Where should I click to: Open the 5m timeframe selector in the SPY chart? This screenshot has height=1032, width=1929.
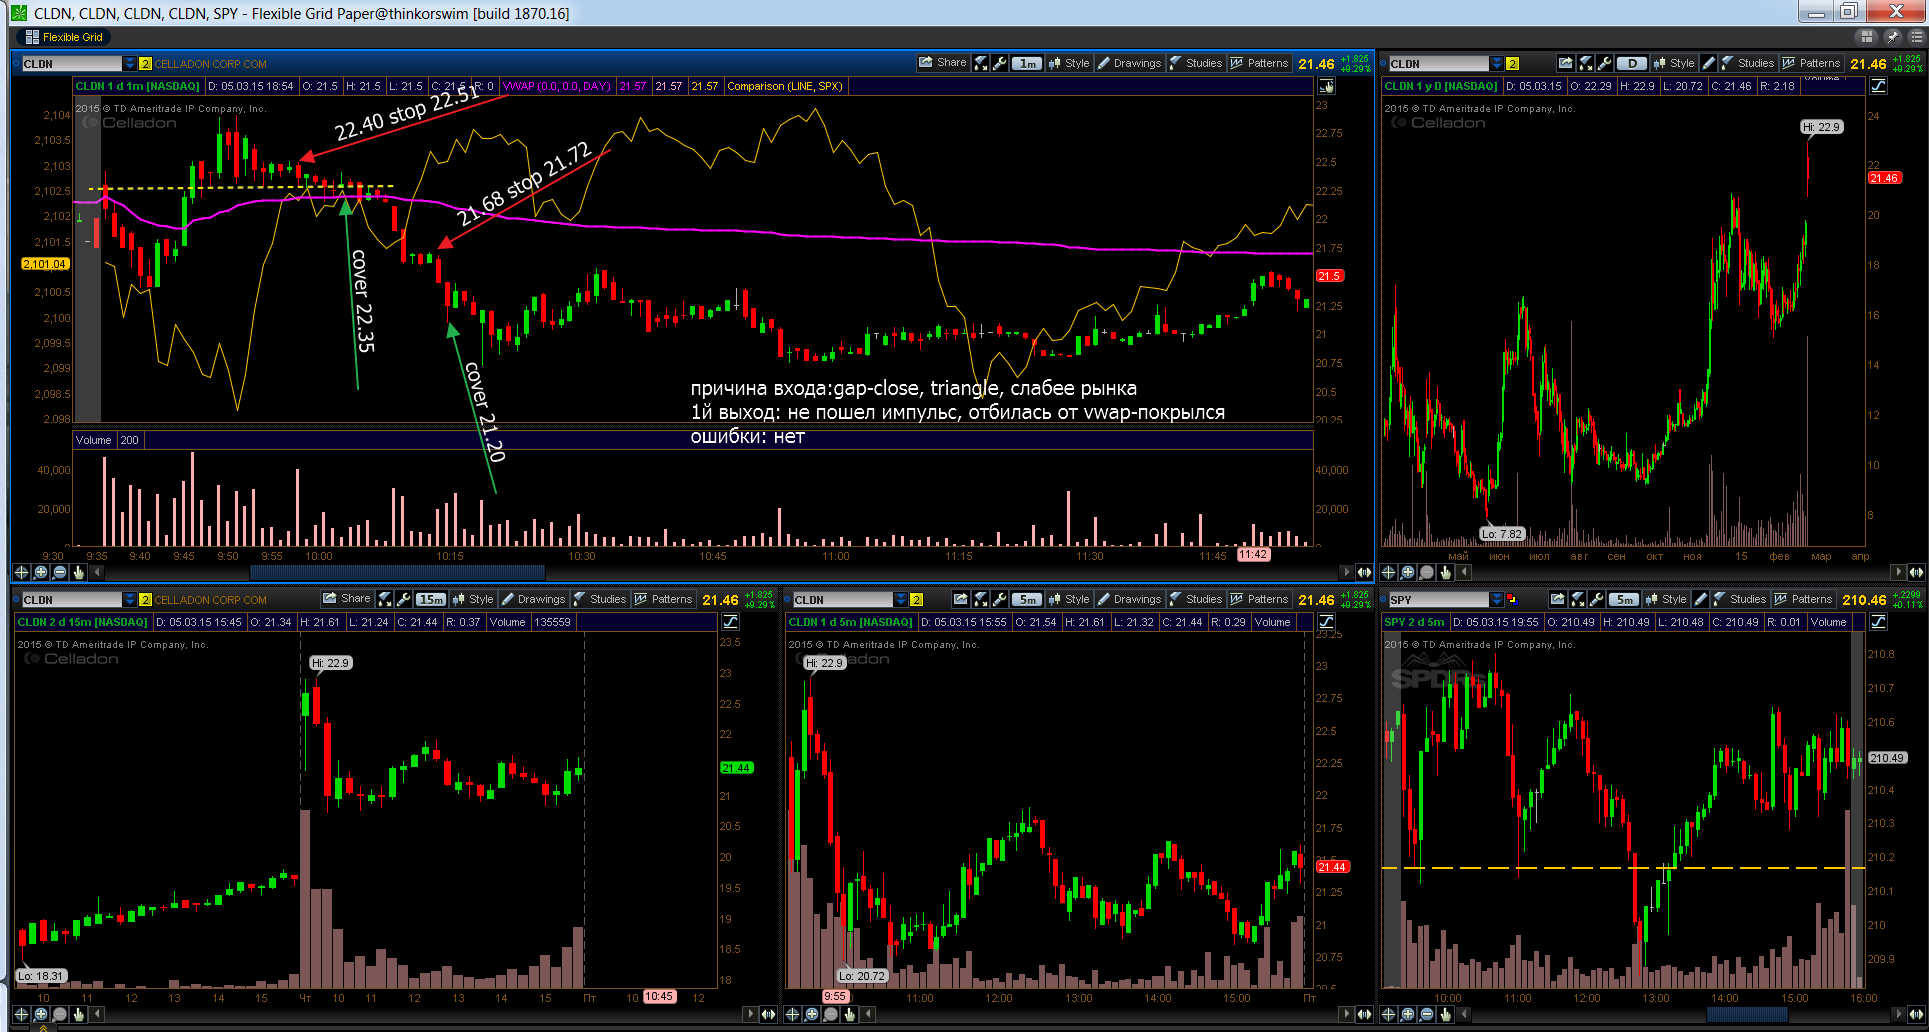pos(1625,599)
